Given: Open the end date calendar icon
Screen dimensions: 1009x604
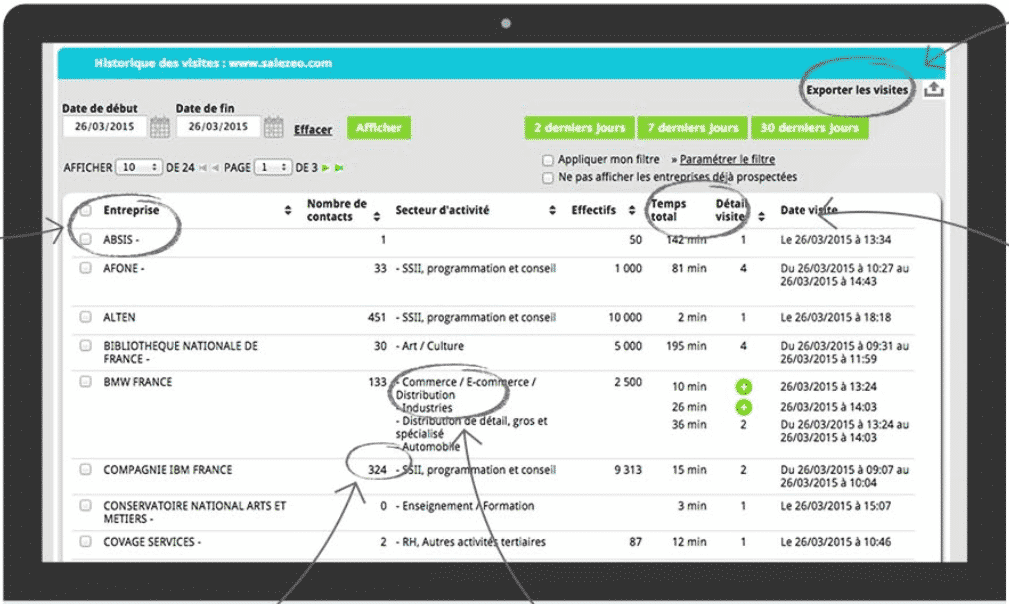Looking at the screenshot, I should 273,127.
